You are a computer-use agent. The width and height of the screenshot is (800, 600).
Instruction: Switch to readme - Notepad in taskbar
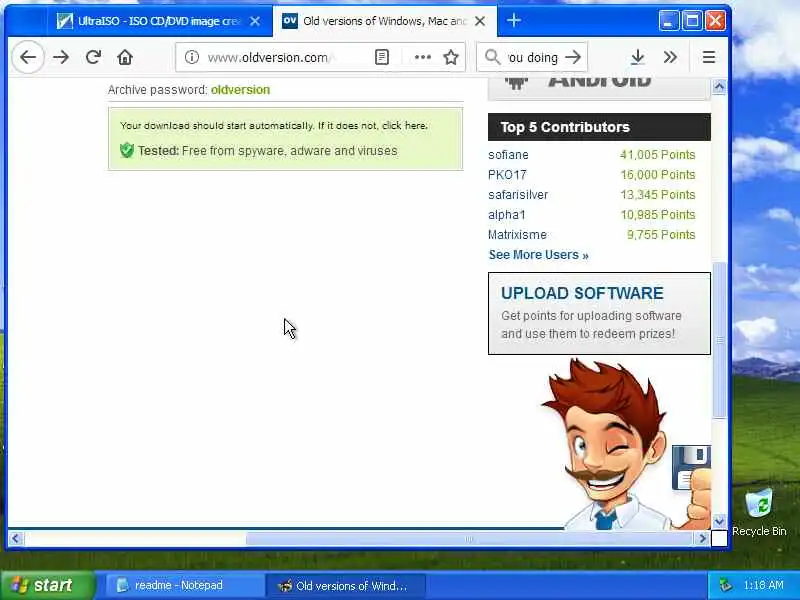coord(185,585)
